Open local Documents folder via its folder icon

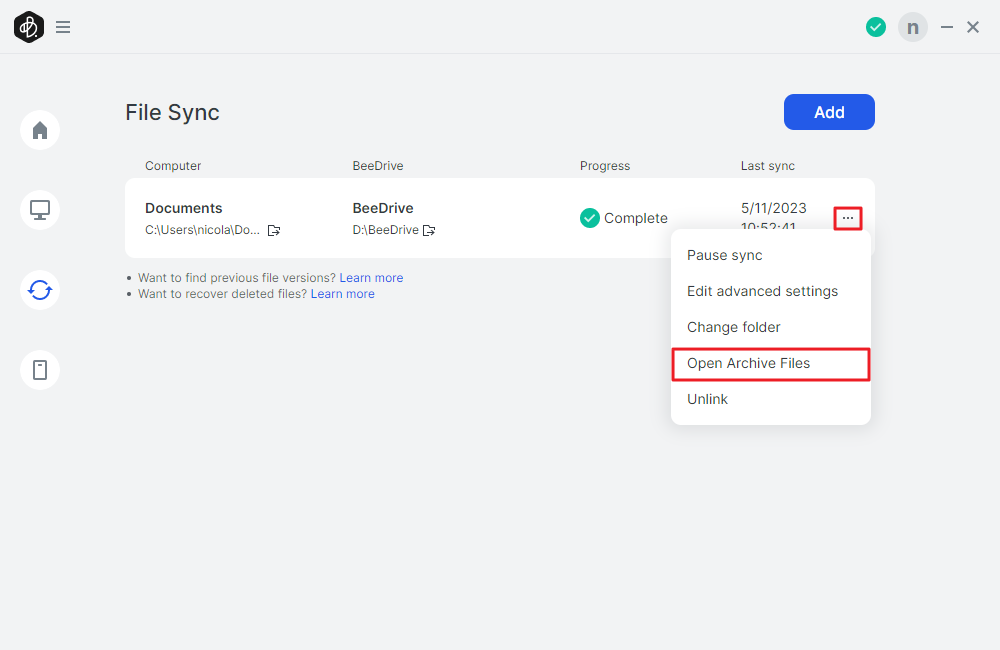tap(274, 230)
